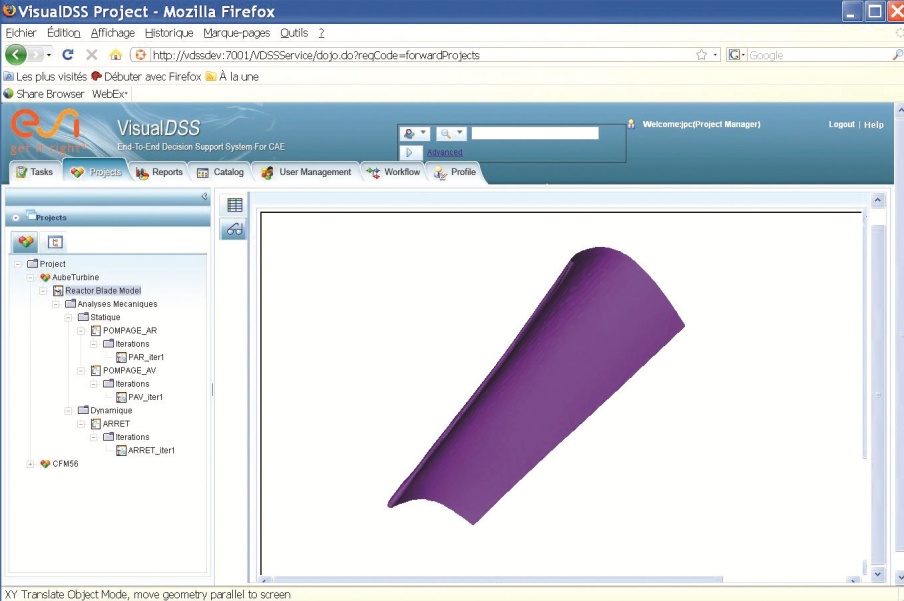Open the Tasks tab
Viewport: 904px width, 601px height.
point(34,172)
